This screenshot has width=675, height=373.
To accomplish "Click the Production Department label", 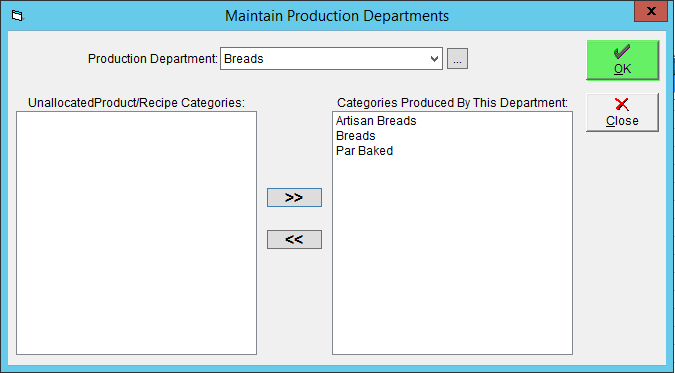I will click(153, 59).
